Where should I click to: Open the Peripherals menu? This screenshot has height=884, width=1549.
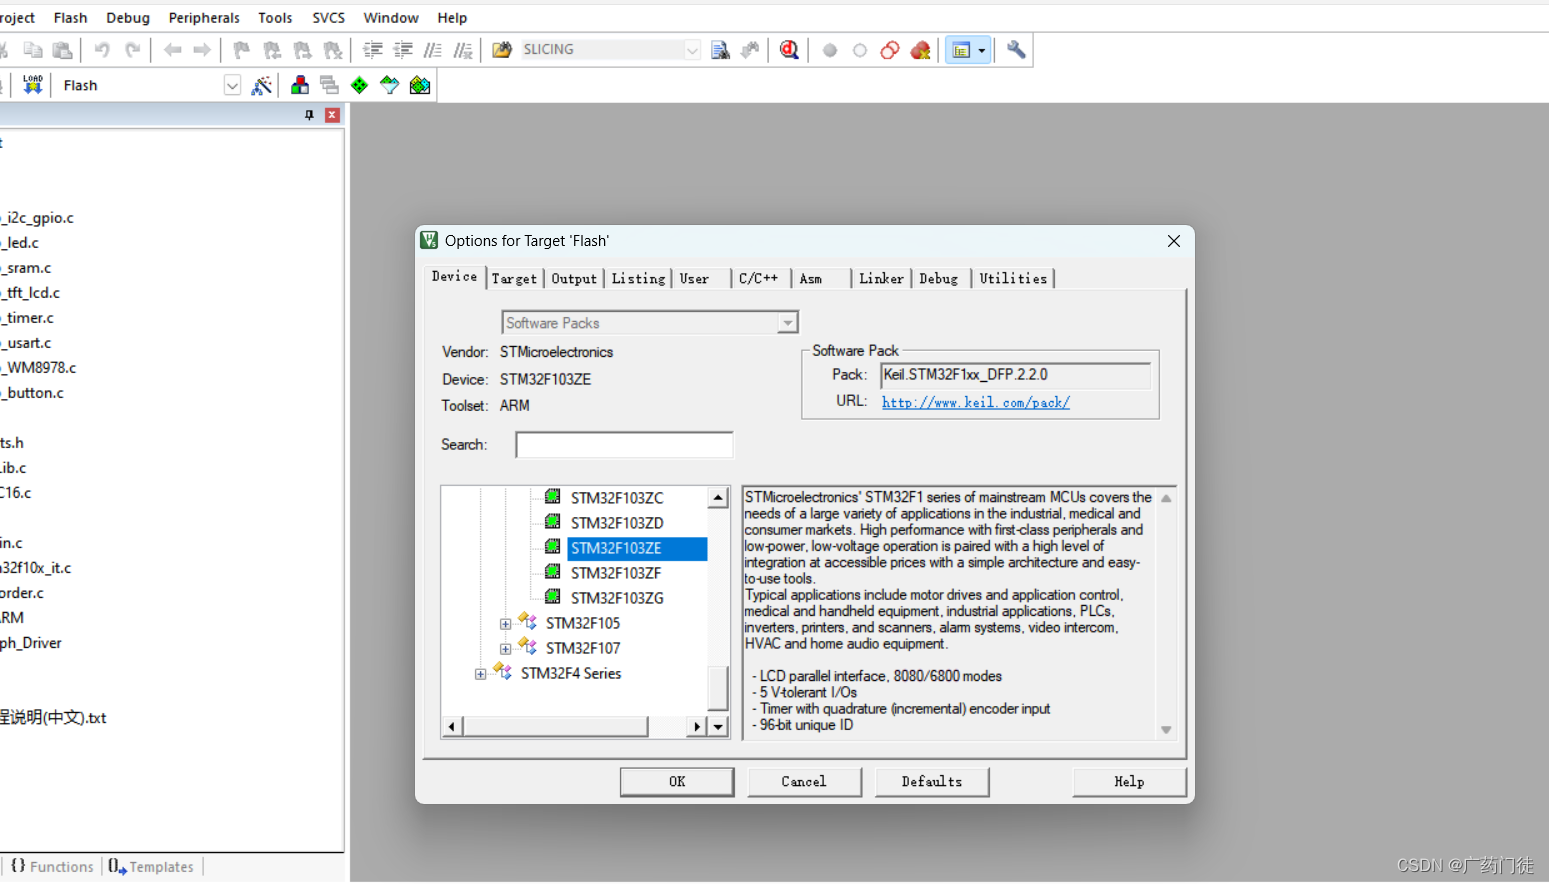[204, 18]
